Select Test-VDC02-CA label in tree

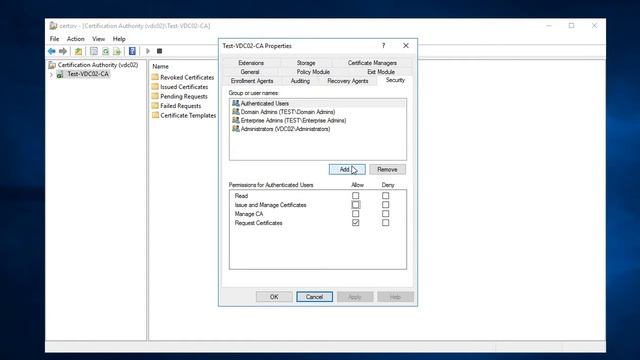point(88,74)
